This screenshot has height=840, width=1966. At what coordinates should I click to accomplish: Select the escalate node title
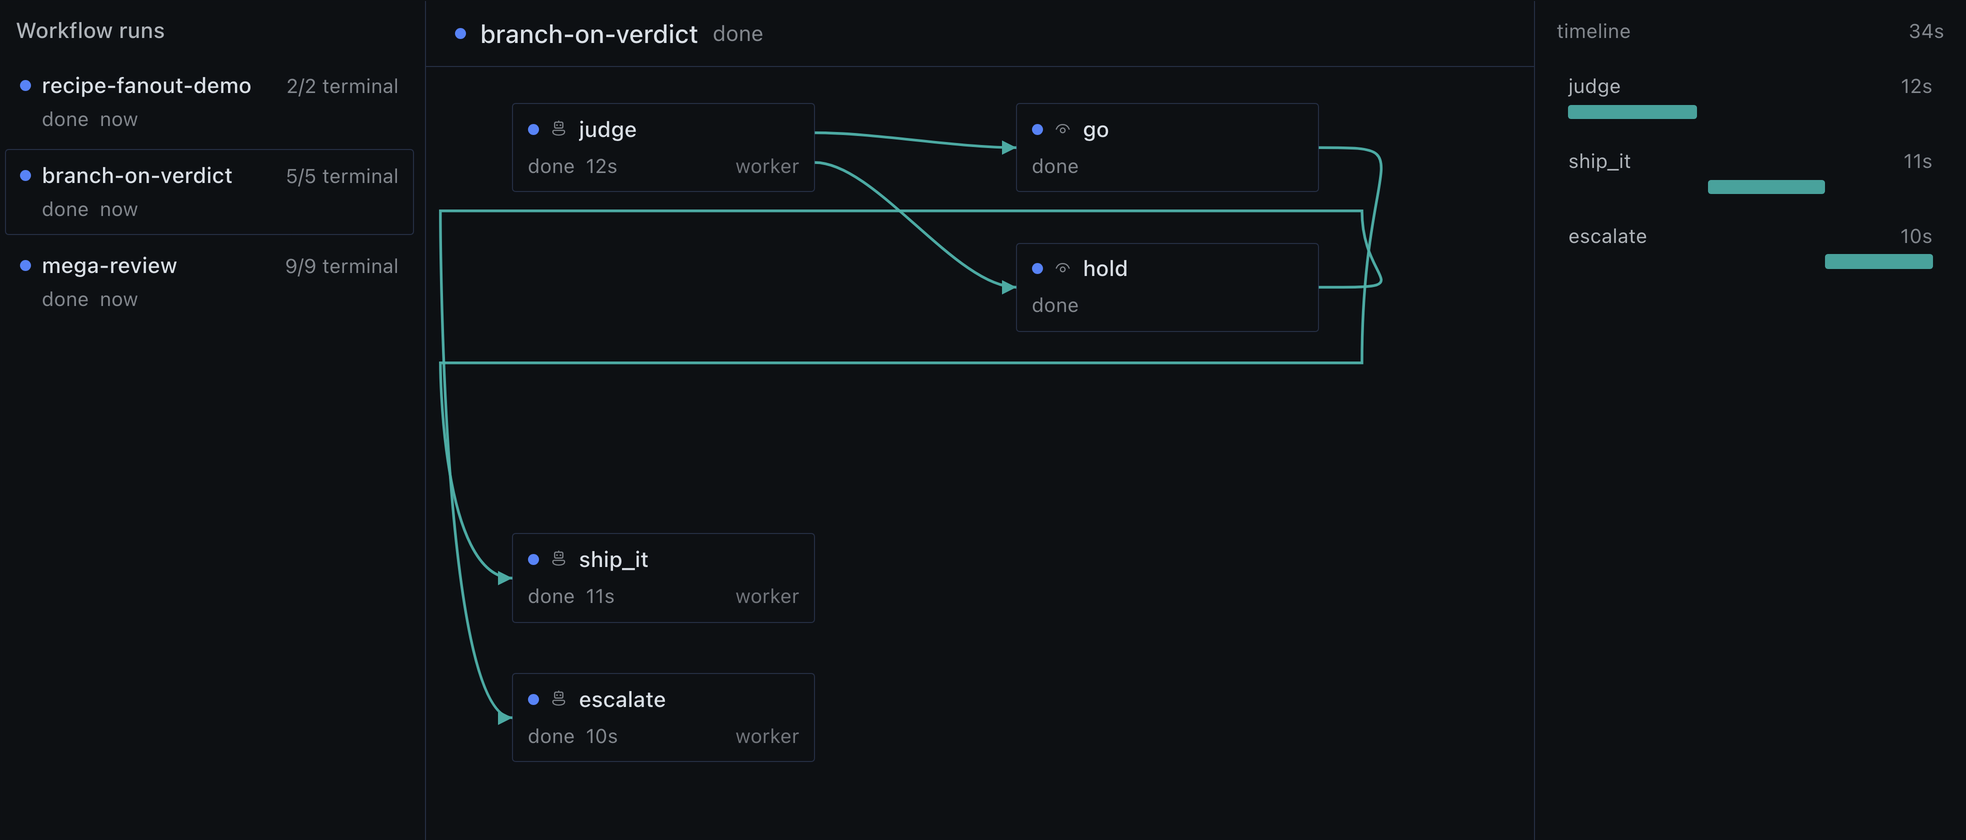[622, 700]
